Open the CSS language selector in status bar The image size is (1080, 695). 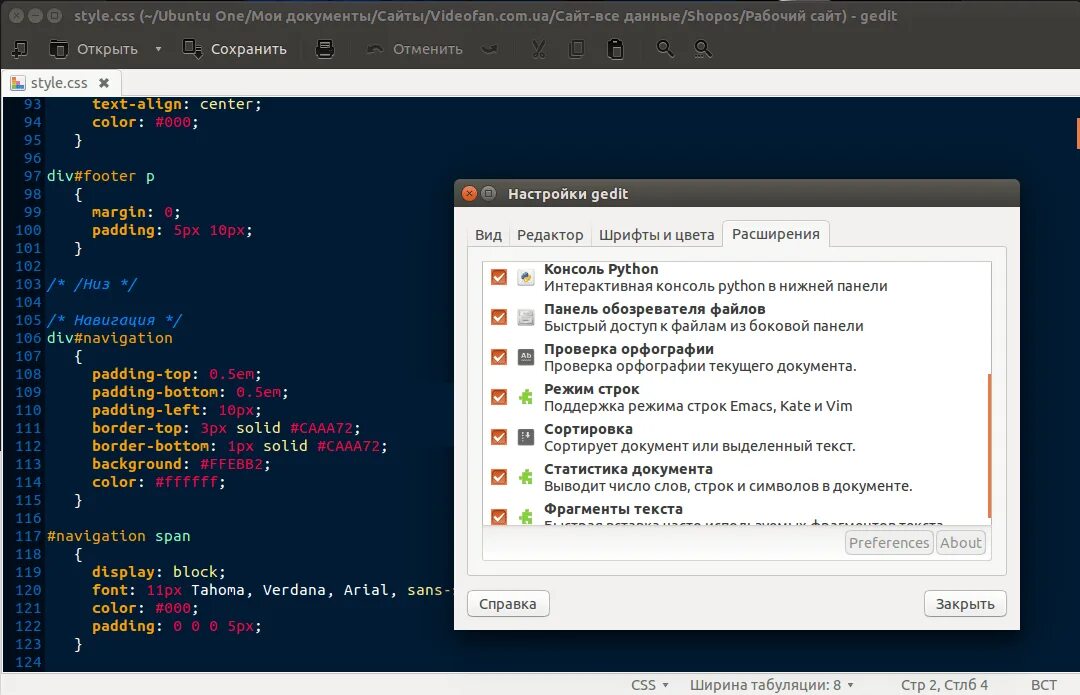(648, 684)
